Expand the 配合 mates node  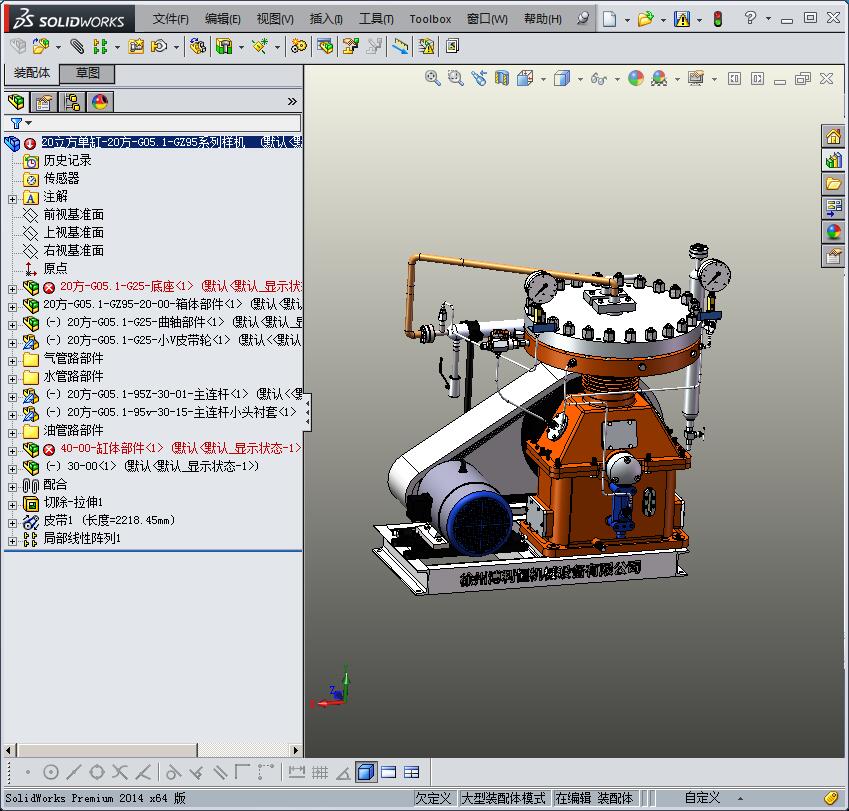pos(12,485)
